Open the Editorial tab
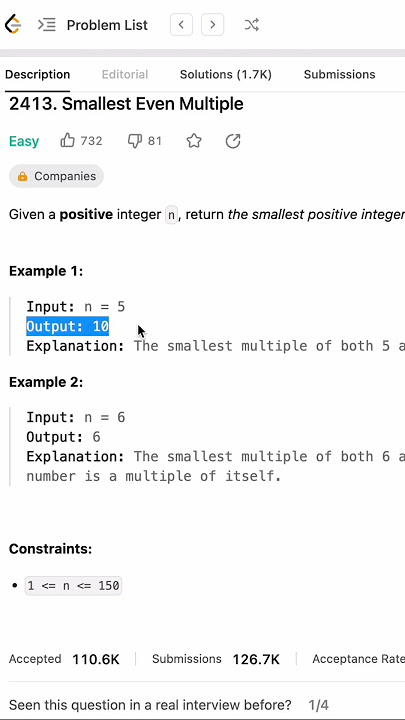 tap(125, 74)
